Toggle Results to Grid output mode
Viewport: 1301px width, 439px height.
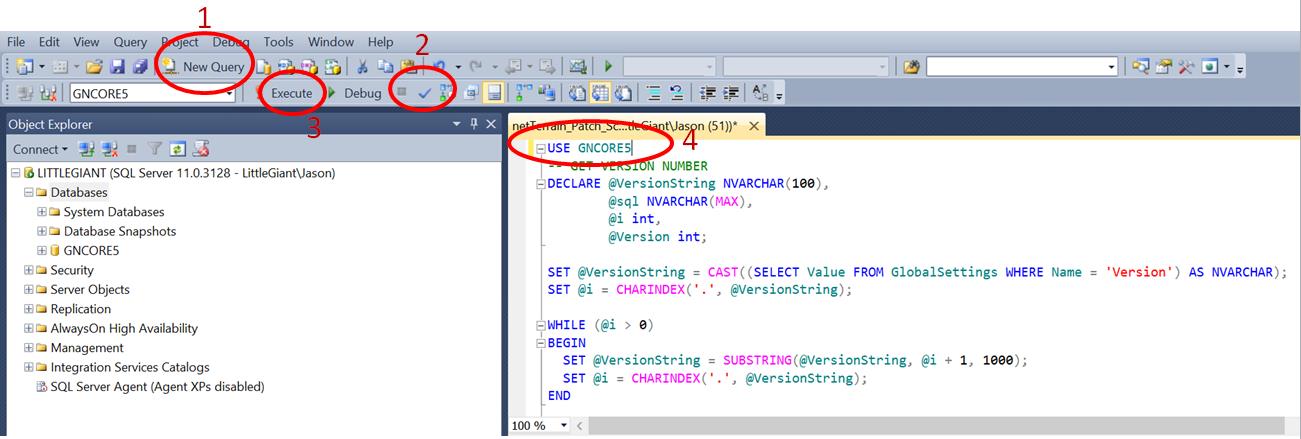(x=597, y=93)
